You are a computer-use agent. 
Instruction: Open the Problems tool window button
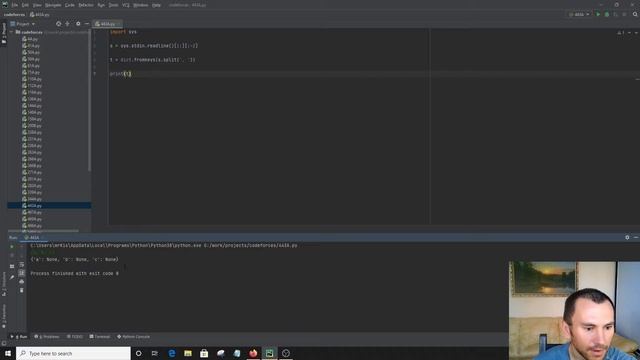(x=47, y=337)
